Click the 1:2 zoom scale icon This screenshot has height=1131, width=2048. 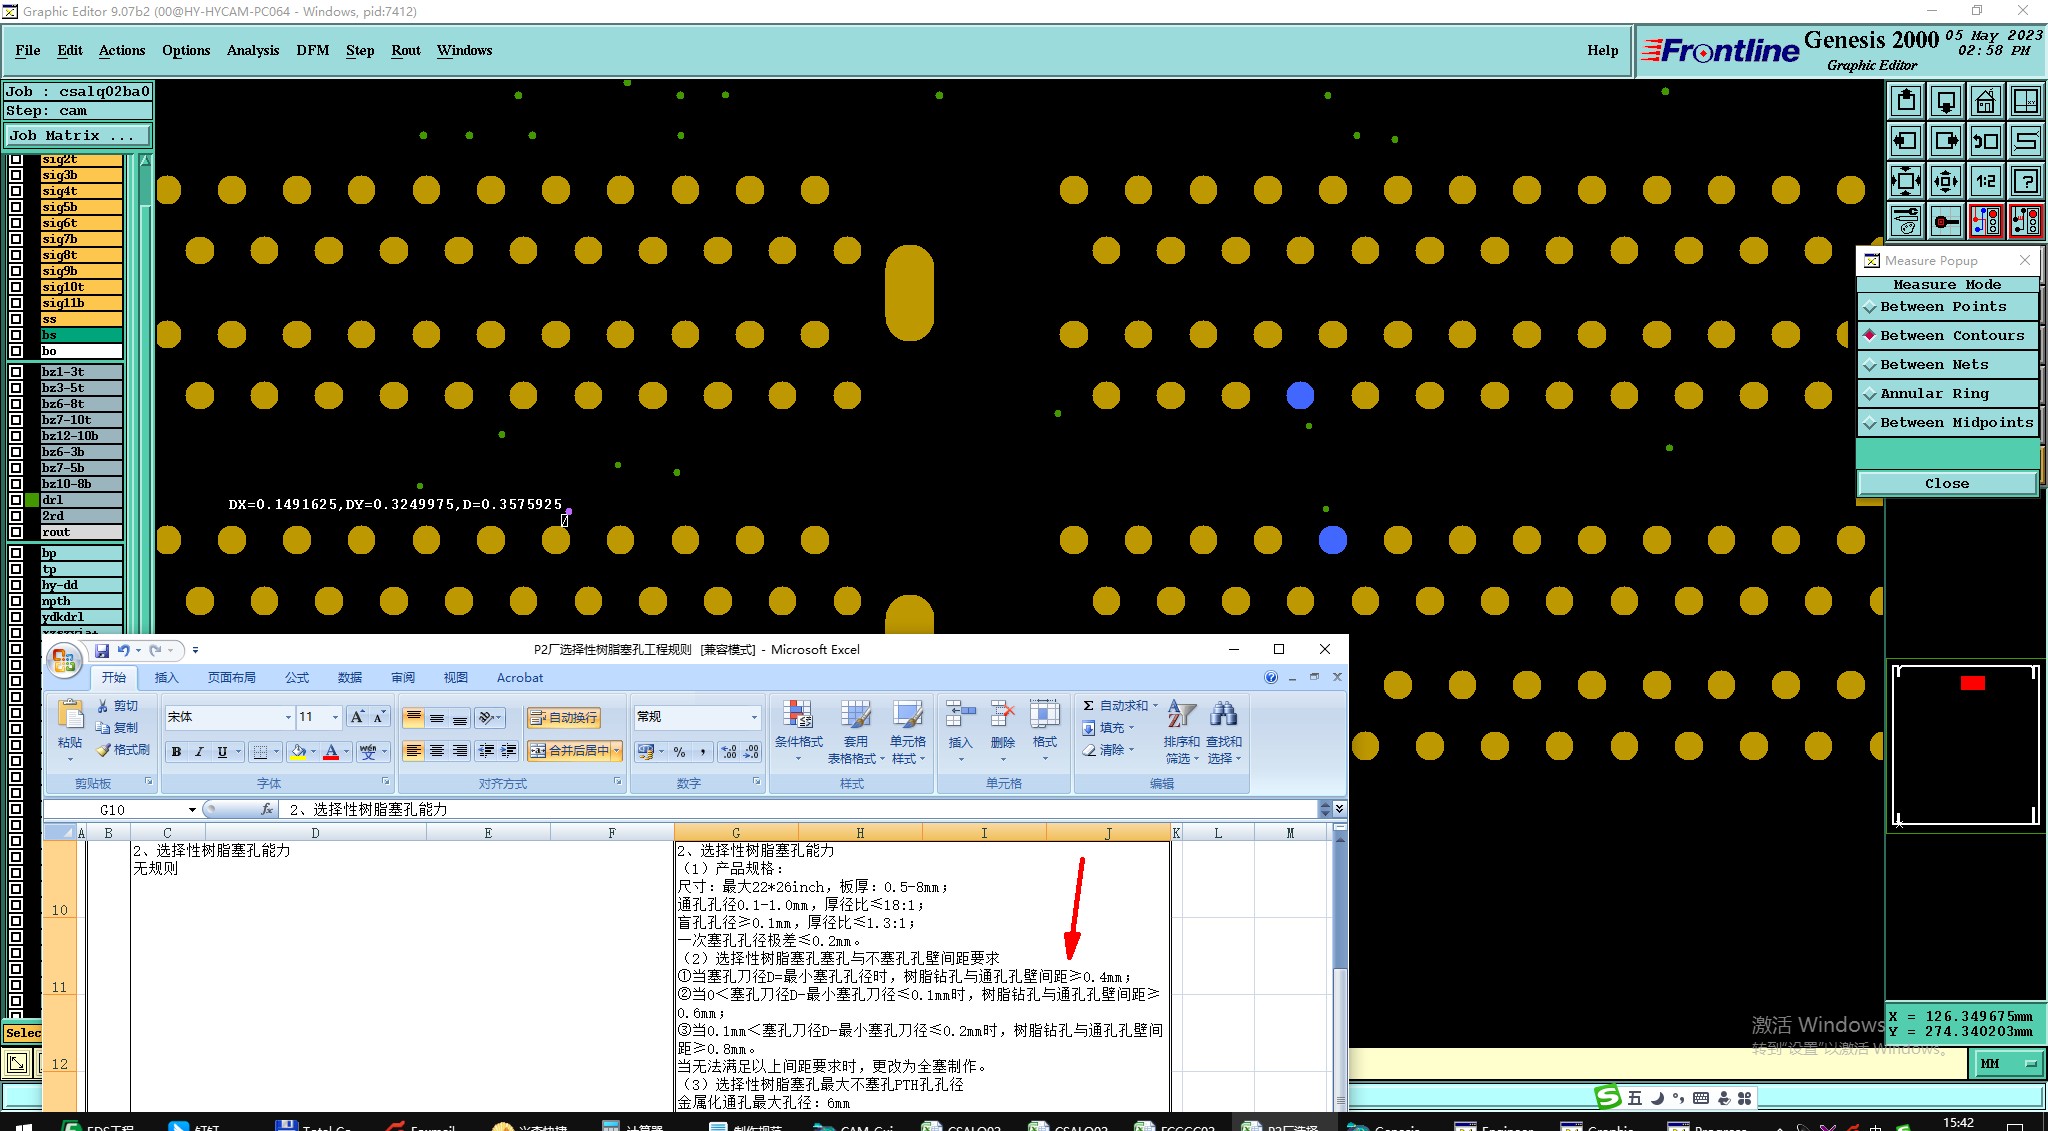1986,181
